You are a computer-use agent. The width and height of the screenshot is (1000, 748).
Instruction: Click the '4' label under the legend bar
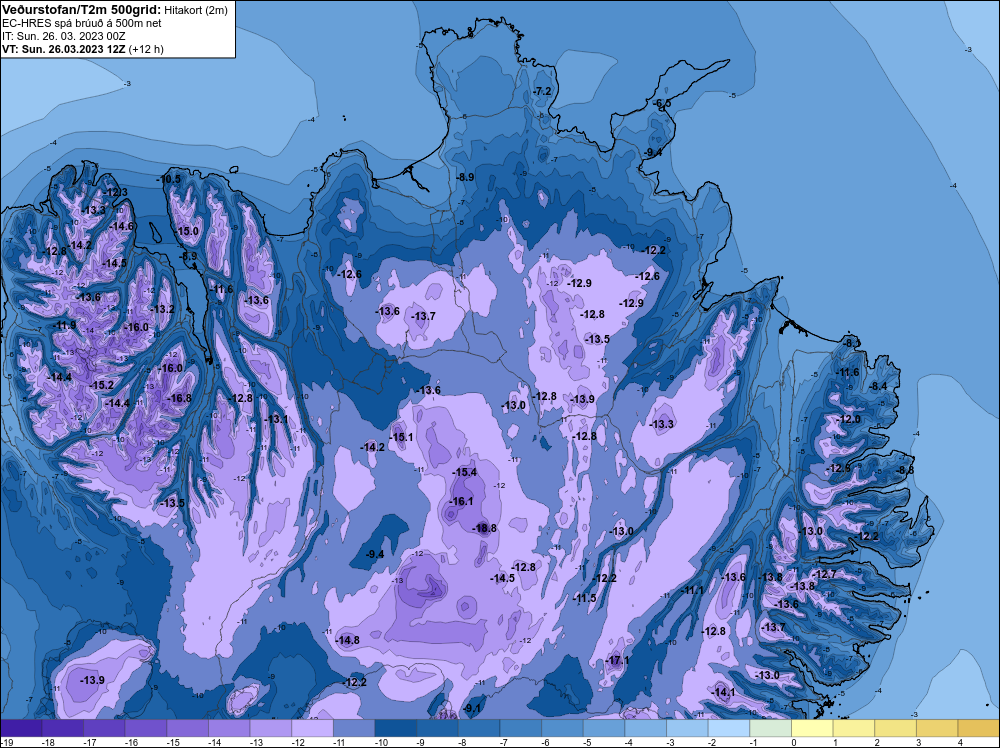click(960, 742)
